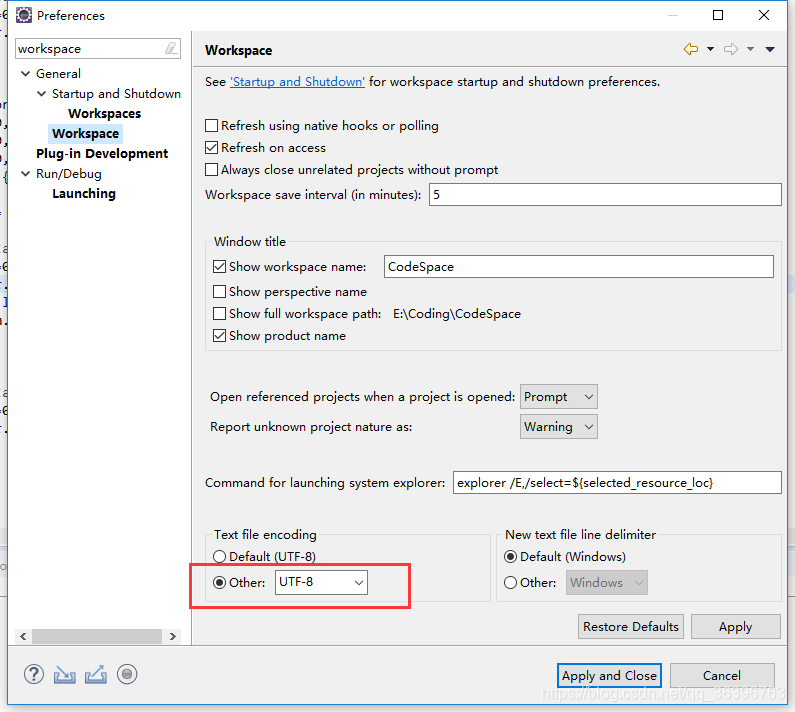Open the help question mark icon
Image resolution: width=795 pixels, height=712 pixels.
(x=34, y=674)
